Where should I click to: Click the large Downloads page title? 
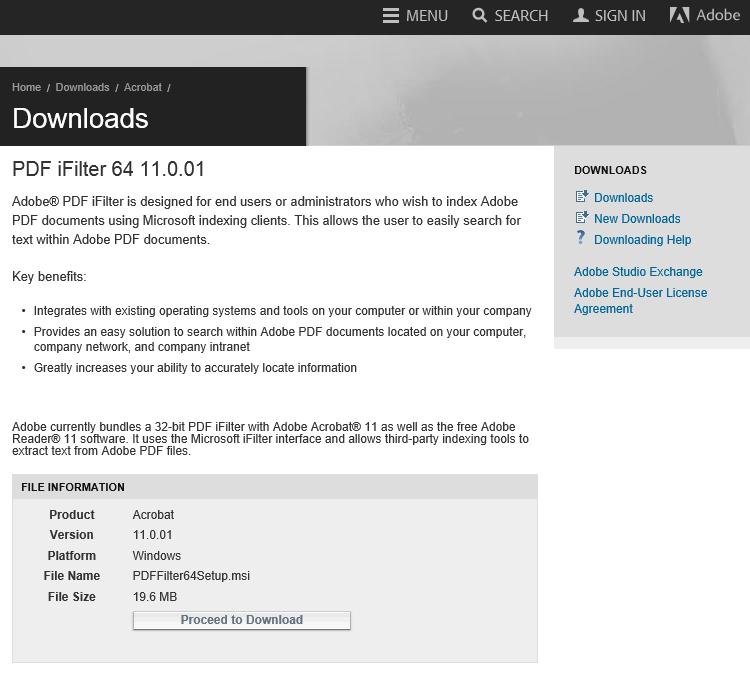tap(80, 118)
